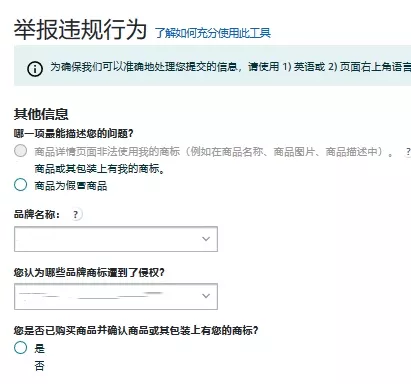Open help icon after the 商品详情页面 option
This screenshot has height=384, width=411.
407,152
